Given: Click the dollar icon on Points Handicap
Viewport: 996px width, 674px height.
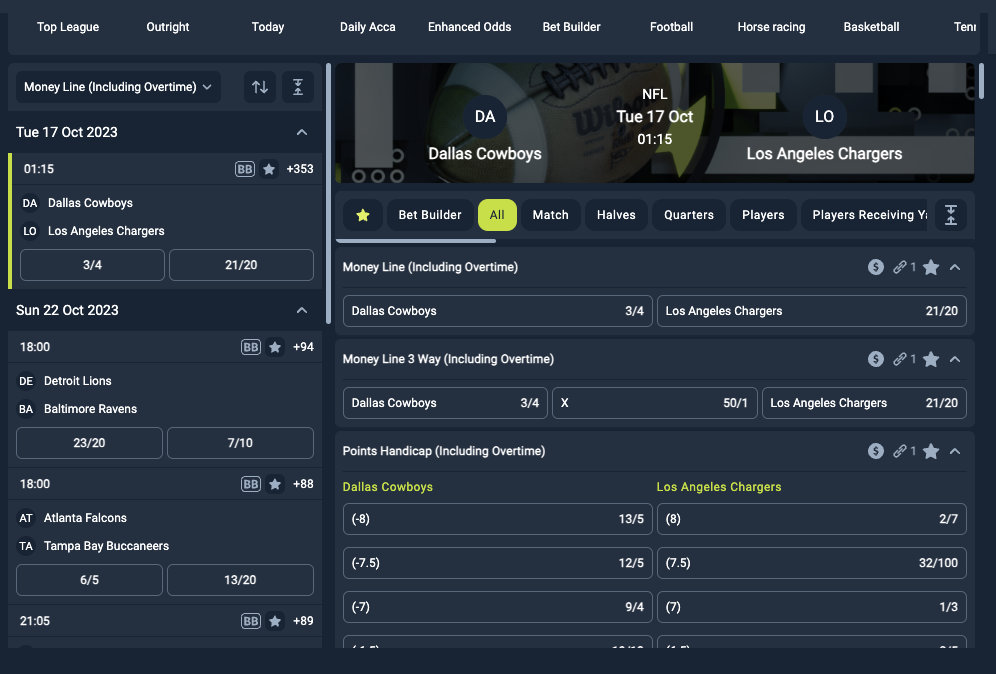Looking at the screenshot, I should (x=876, y=451).
